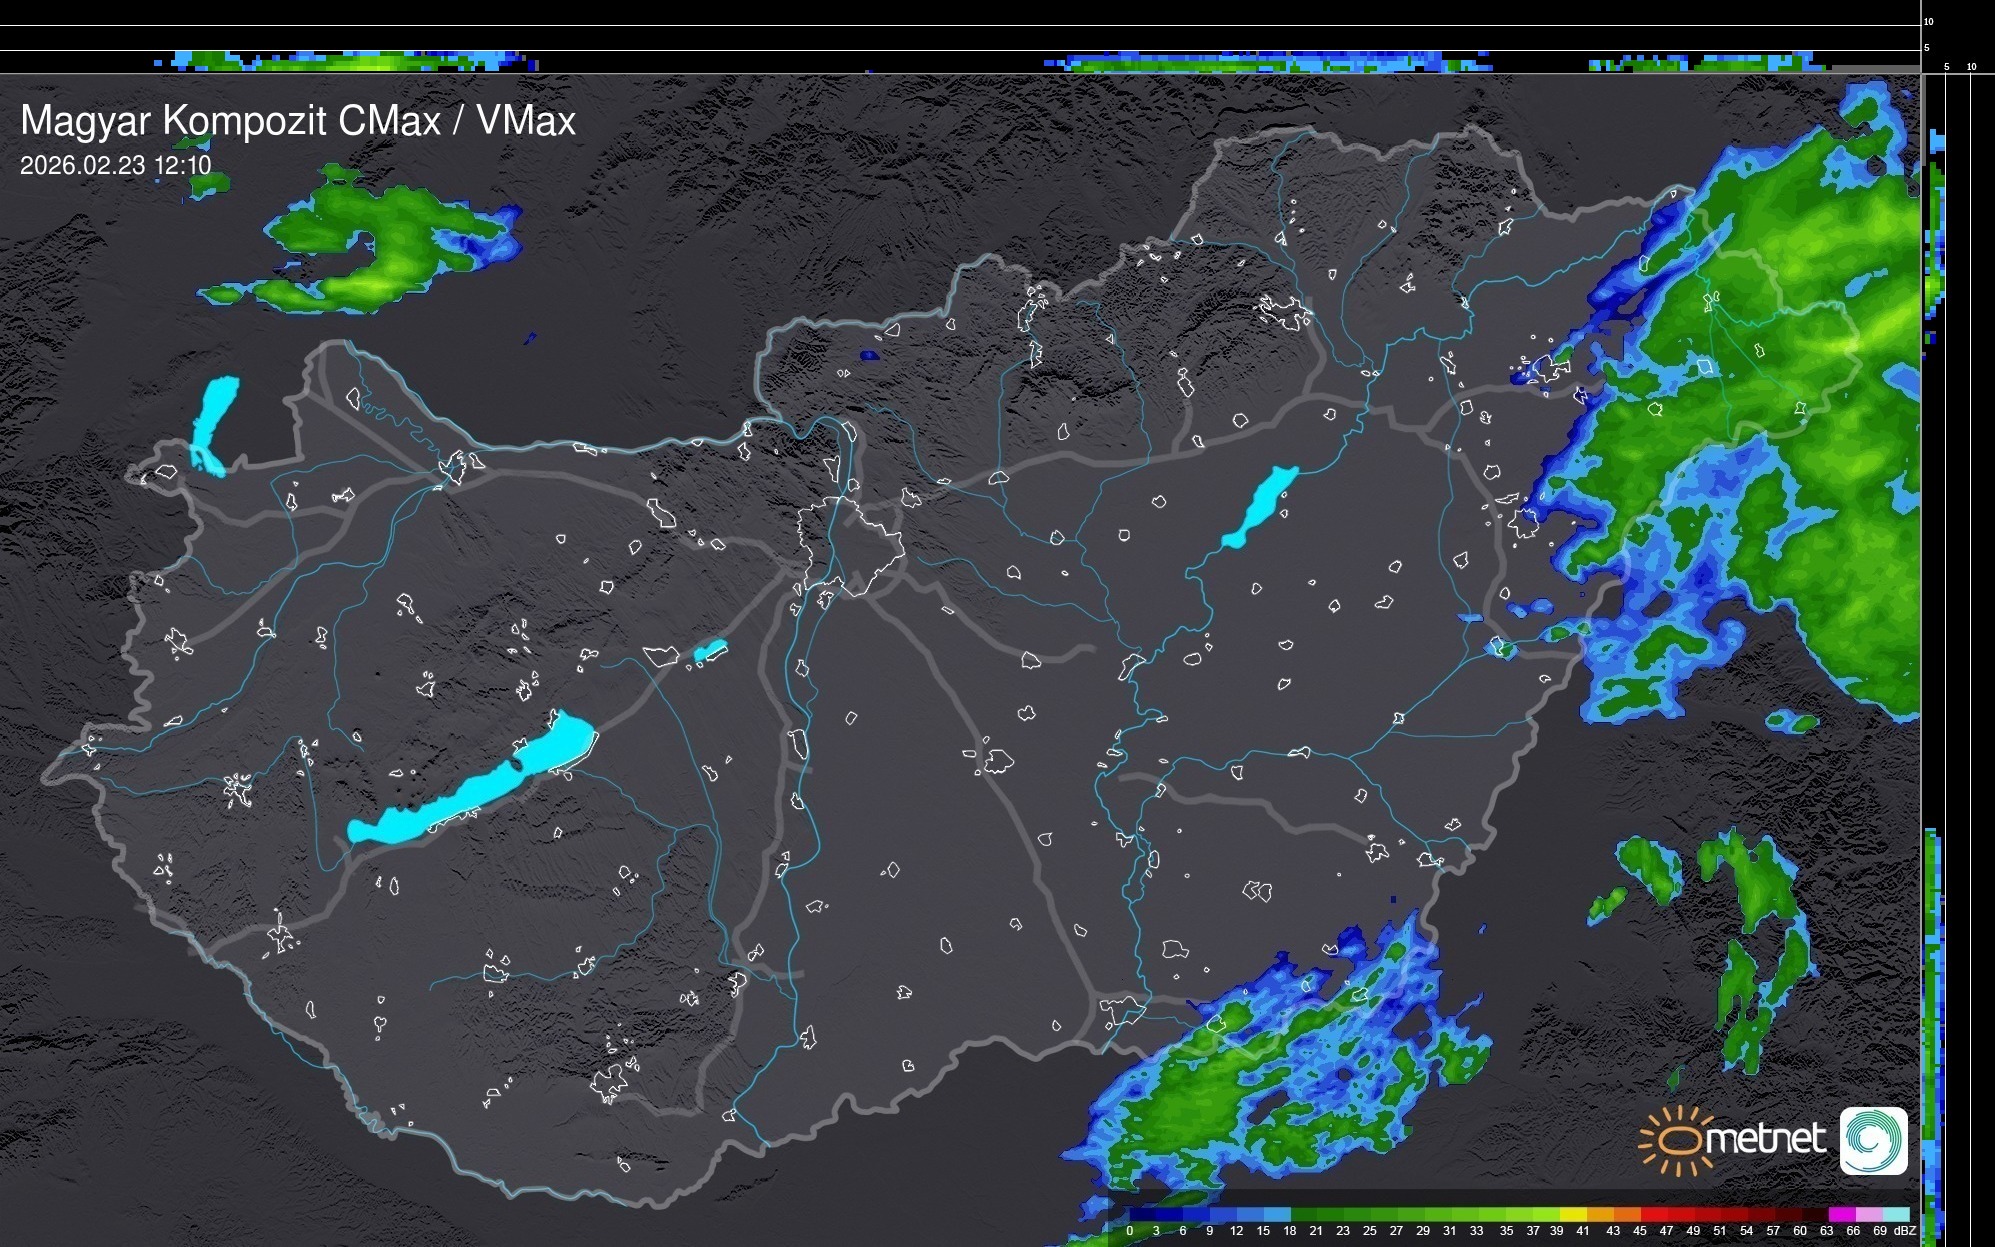Click the Budapest city outline

click(850, 545)
